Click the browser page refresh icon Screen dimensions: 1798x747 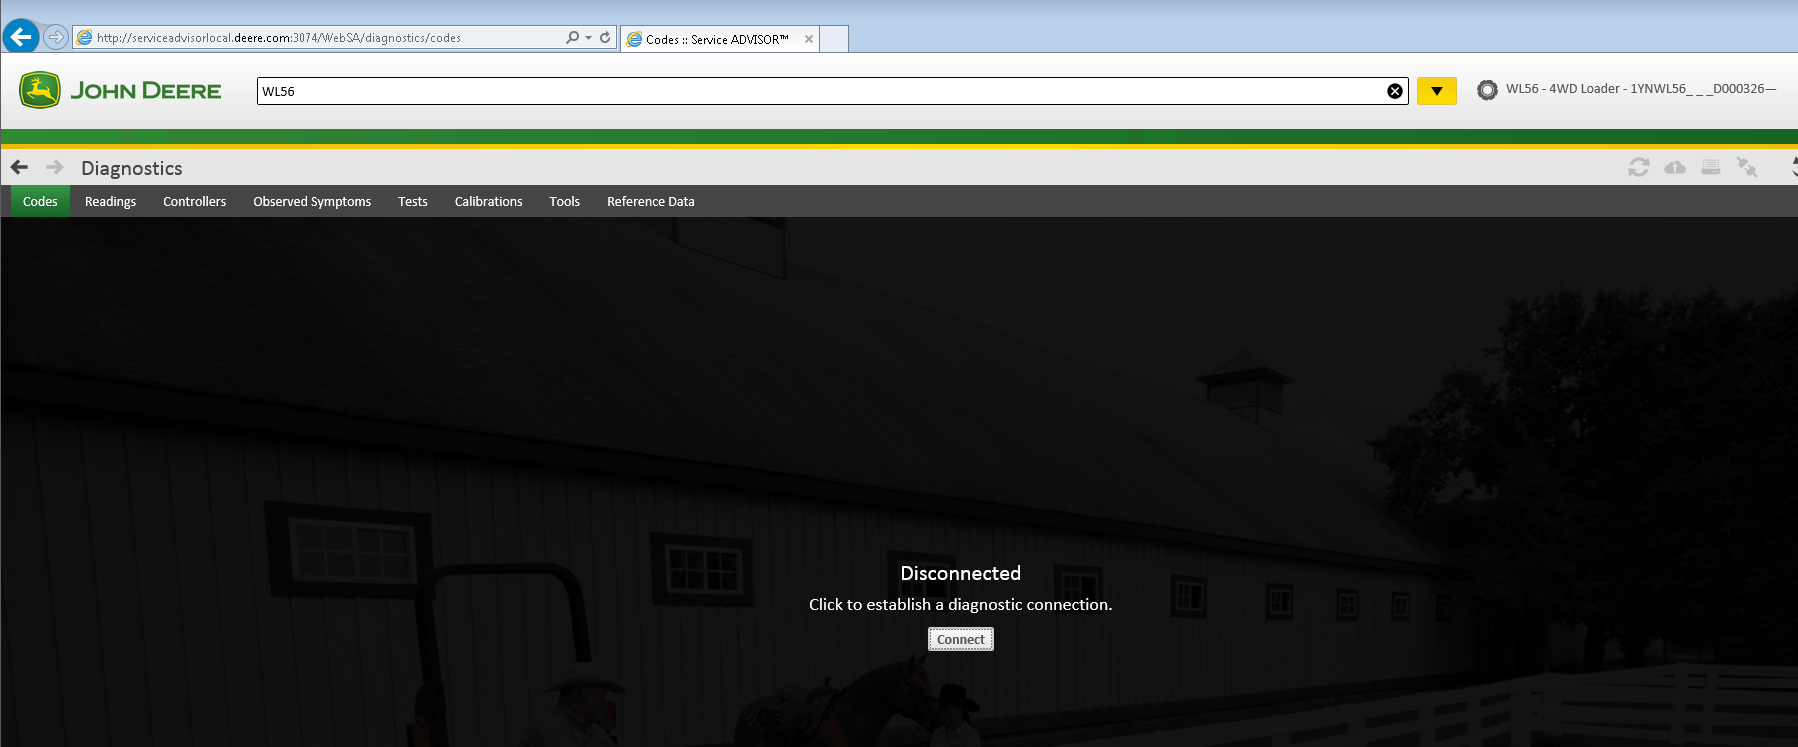click(605, 37)
